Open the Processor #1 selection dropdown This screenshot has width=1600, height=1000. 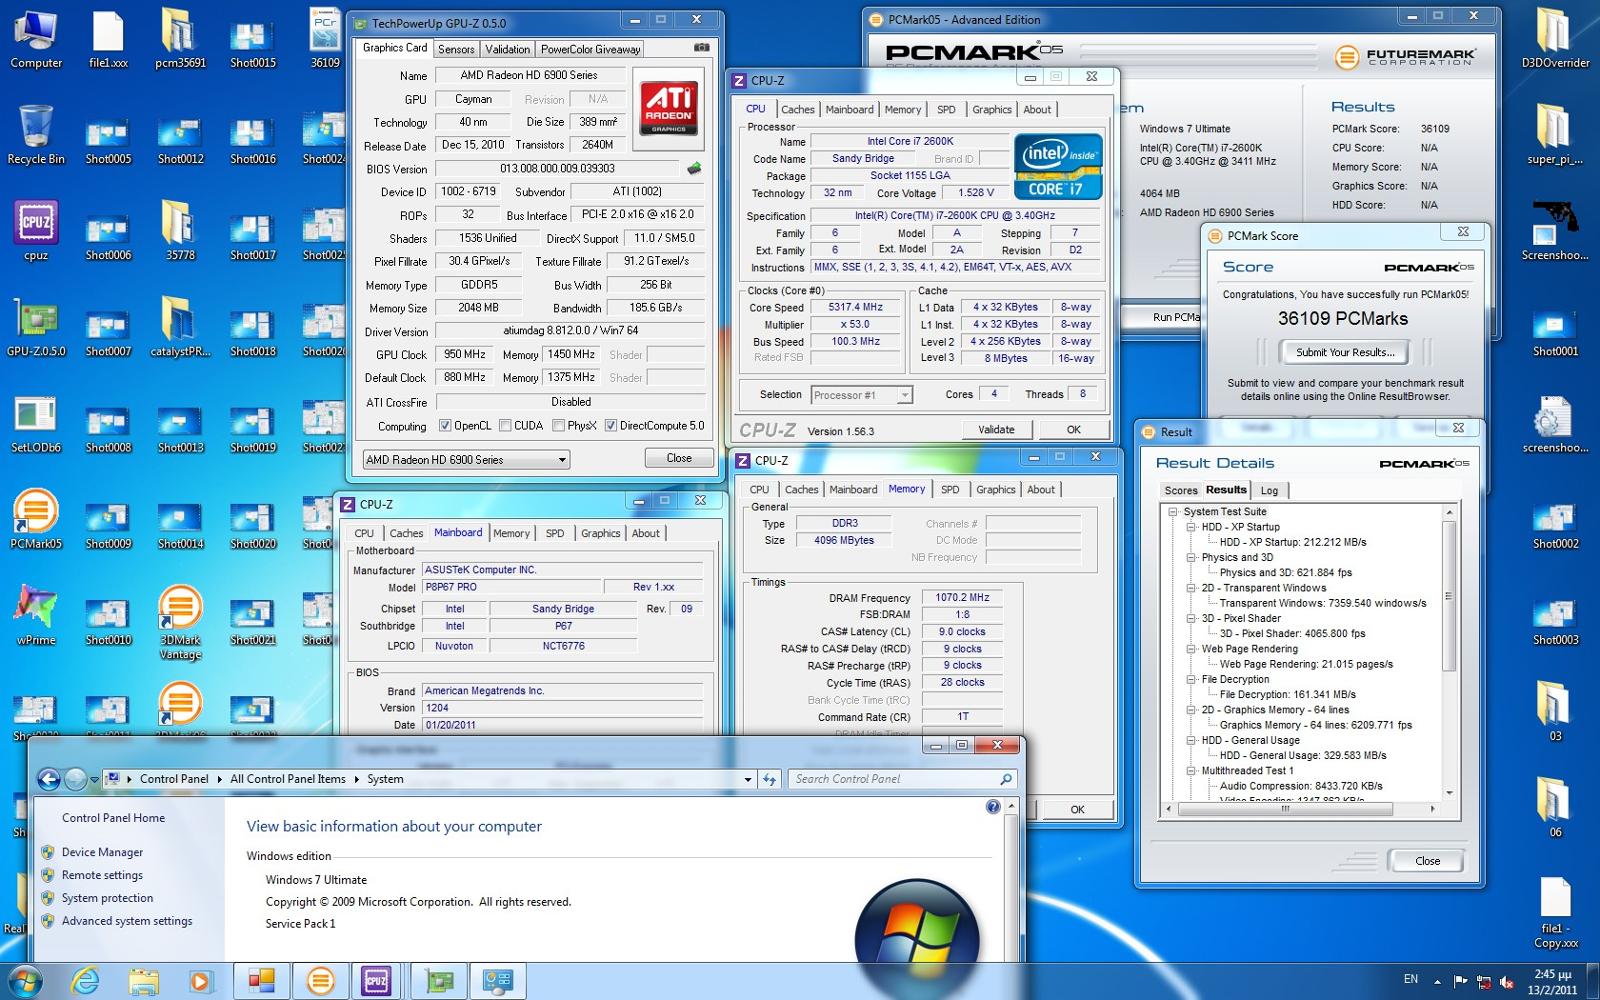point(861,395)
